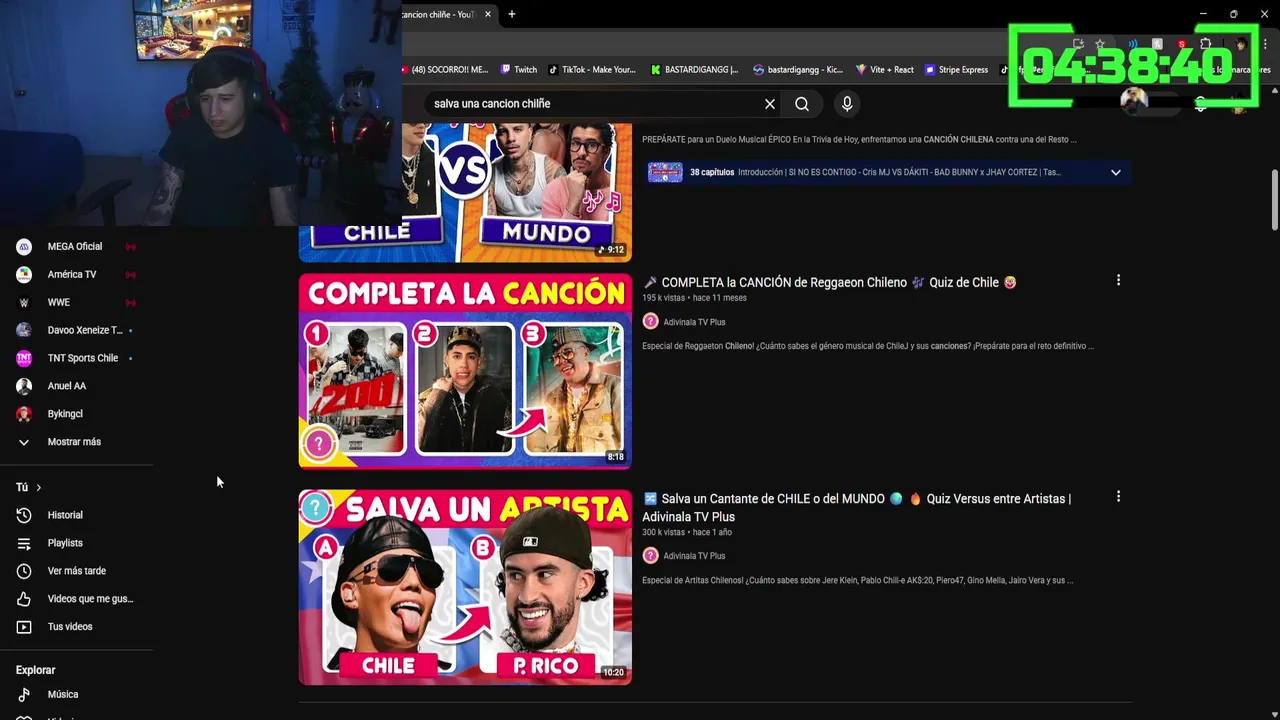Click Adivinala avatar beside 'COMPLETA la CANCIÓN' video

(x=650, y=321)
